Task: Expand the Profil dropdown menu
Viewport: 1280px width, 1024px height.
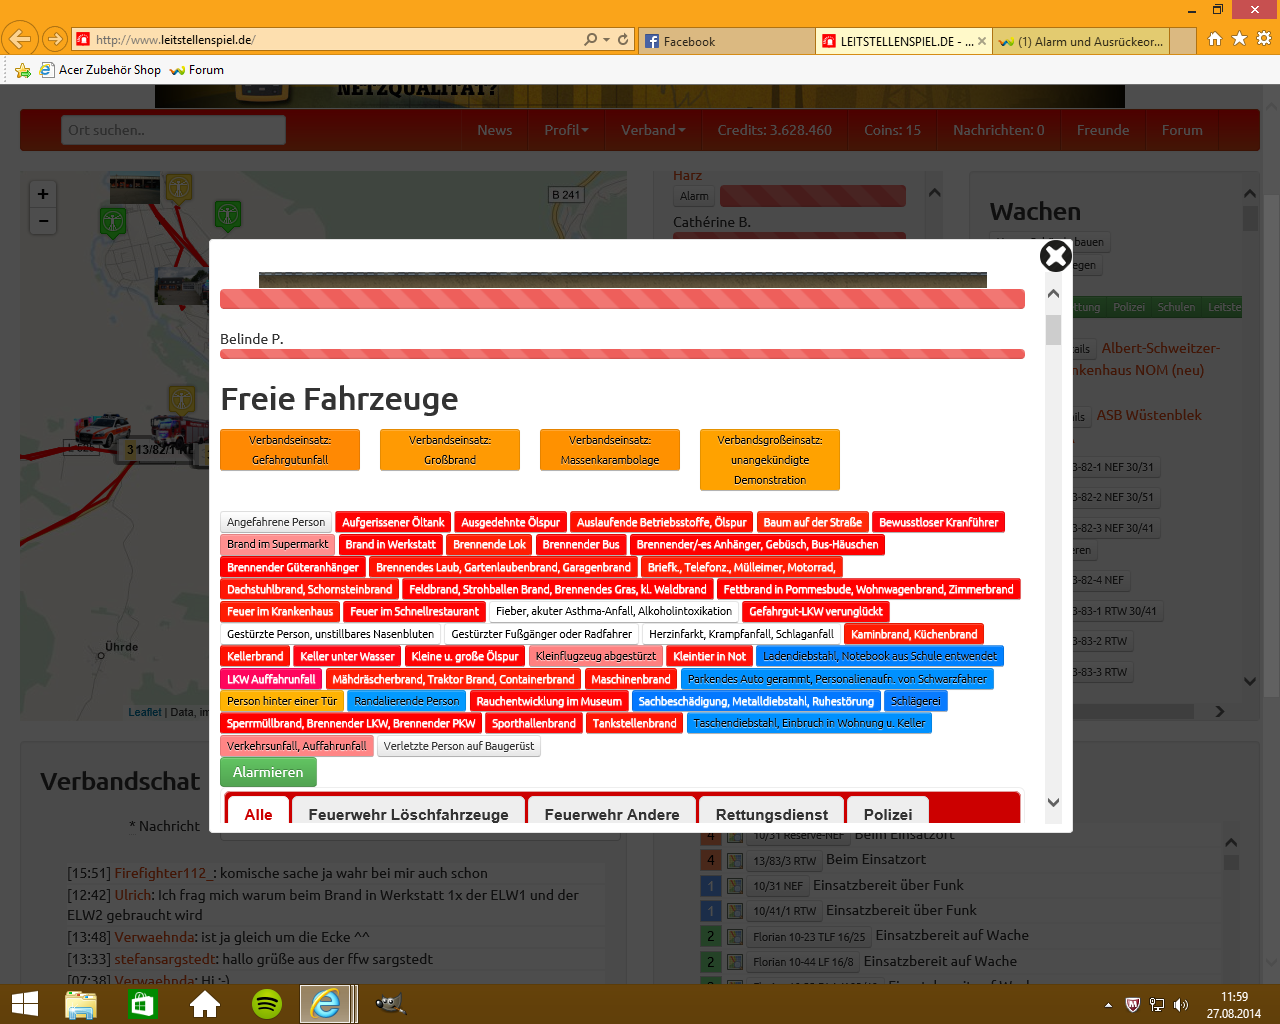Action: [566, 130]
